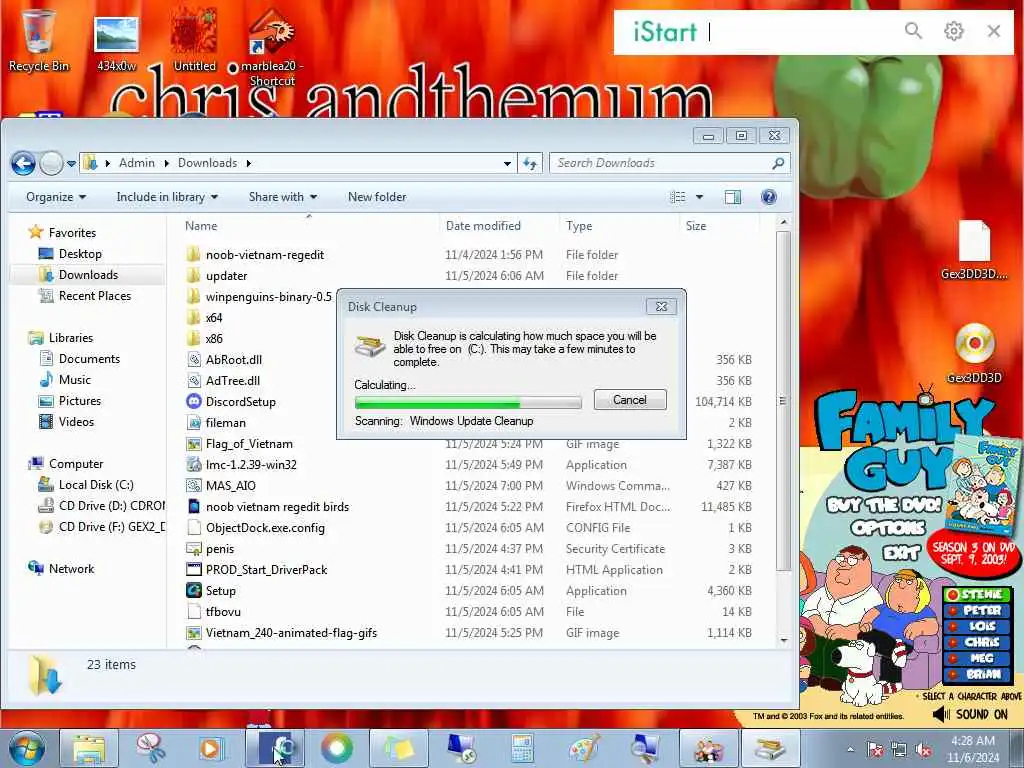This screenshot has width=1024, height=768.
Task: Click into the iStart search field
Action: tap(800, 31)
